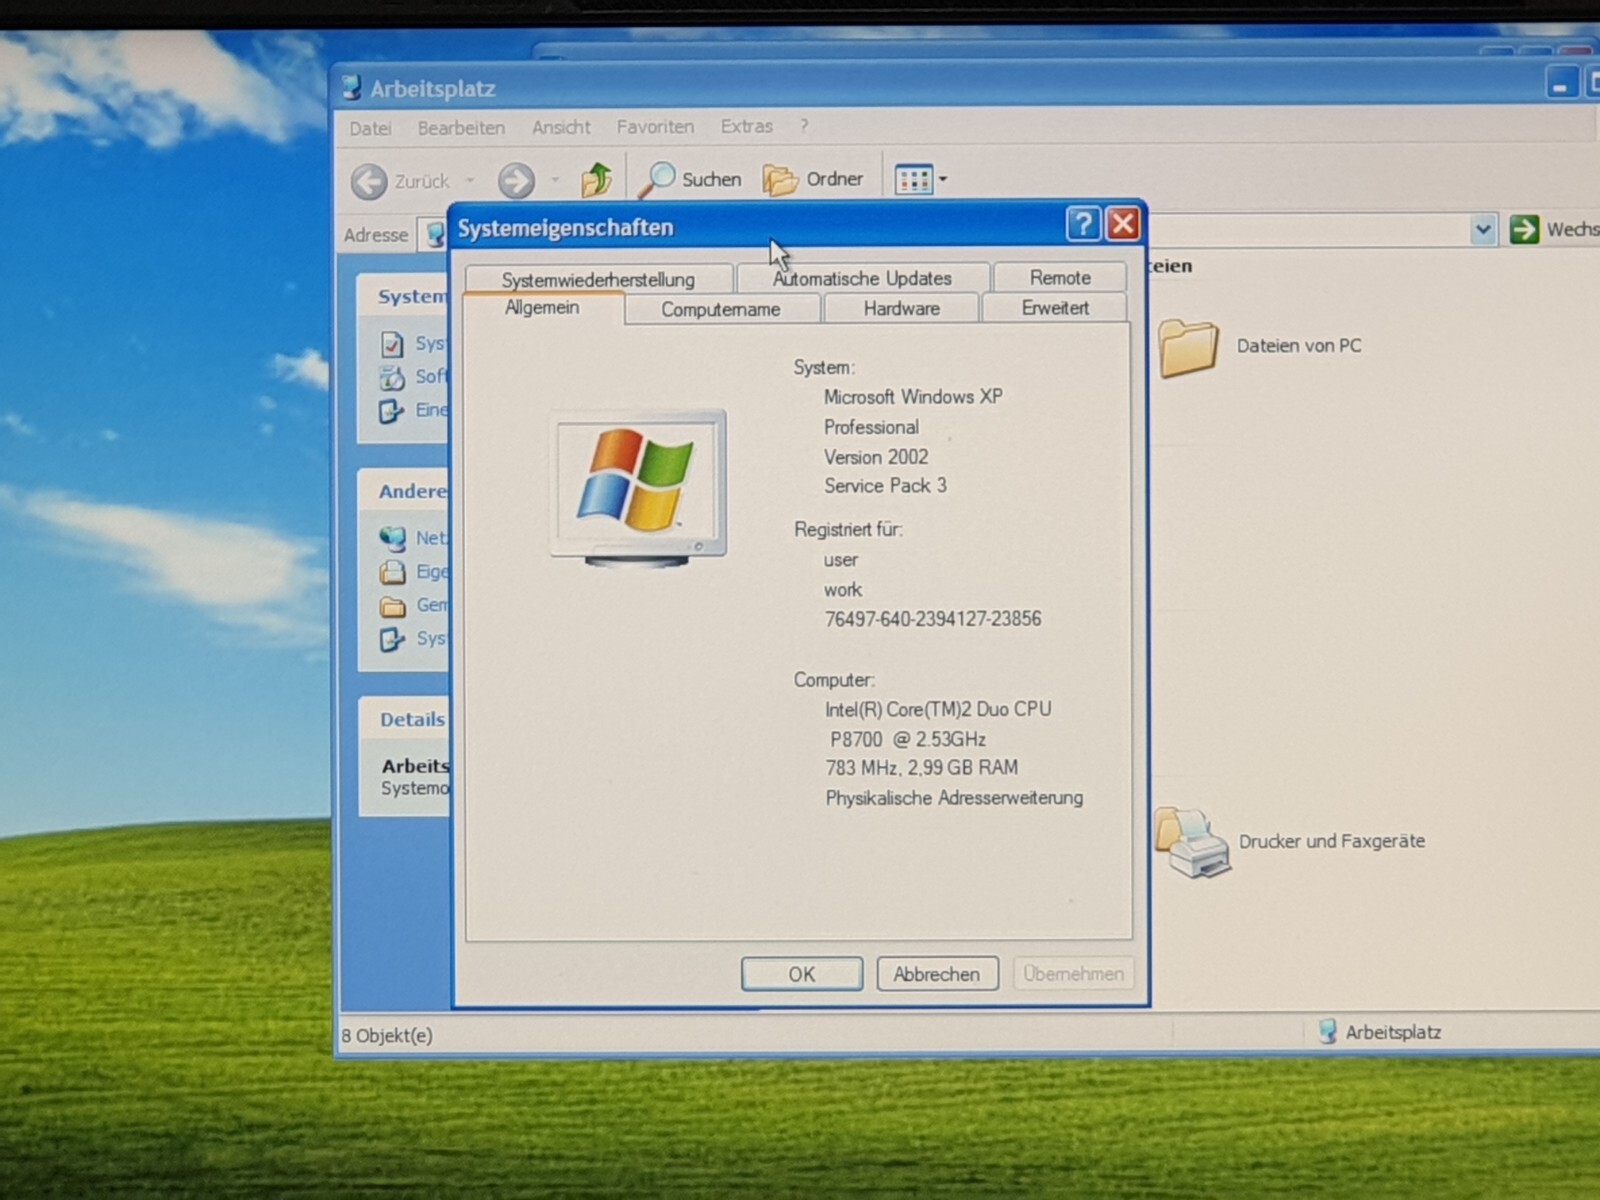
Task: Open the Hardware tab
Action: coord(901,308)
